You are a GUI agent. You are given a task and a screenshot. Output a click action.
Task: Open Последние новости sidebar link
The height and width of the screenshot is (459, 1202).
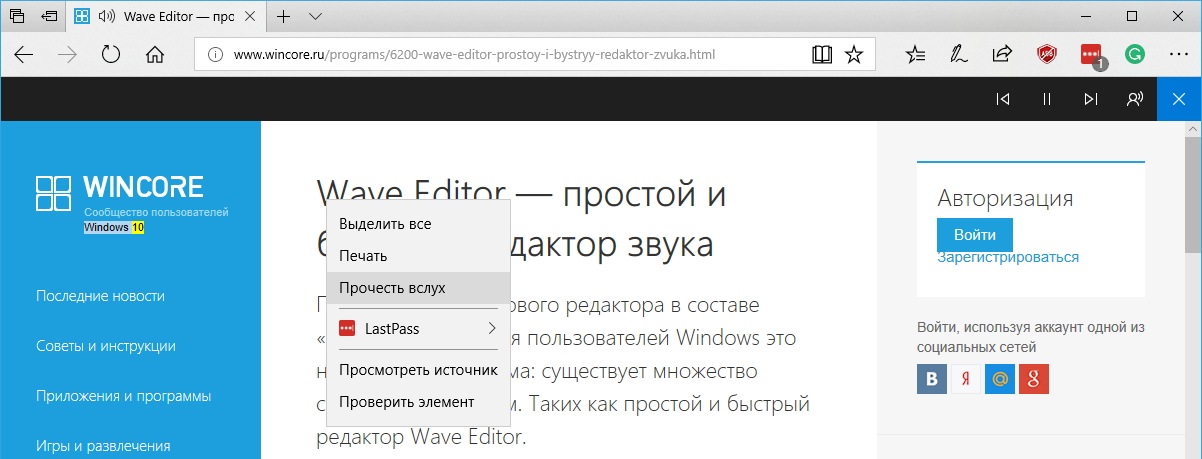click(100, 296)
